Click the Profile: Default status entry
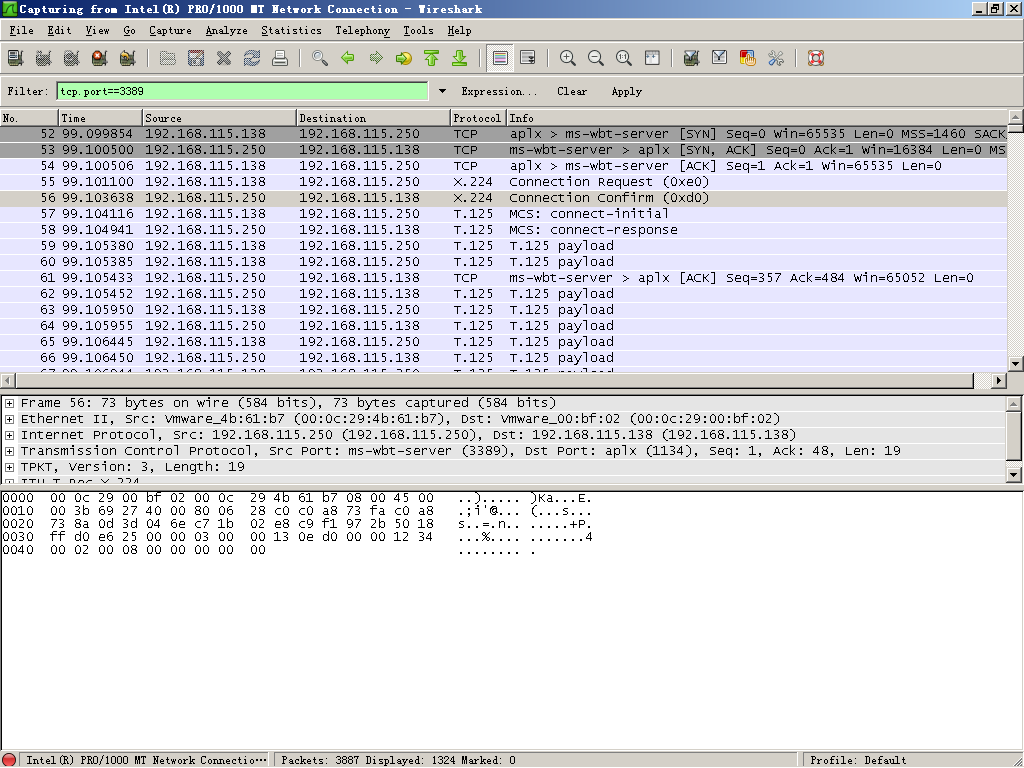Viewport: 1024px width, 768px height. click(858, 760)
